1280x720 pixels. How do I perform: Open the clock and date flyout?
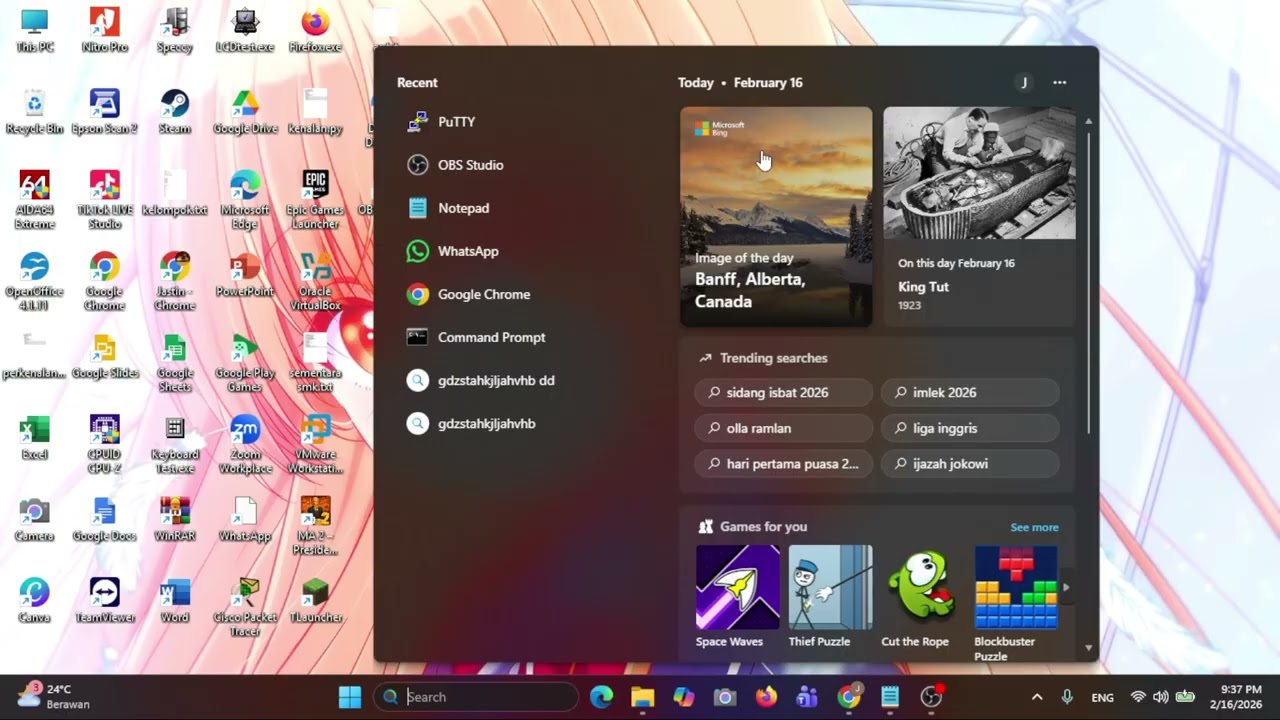[x=1234, y=697]
